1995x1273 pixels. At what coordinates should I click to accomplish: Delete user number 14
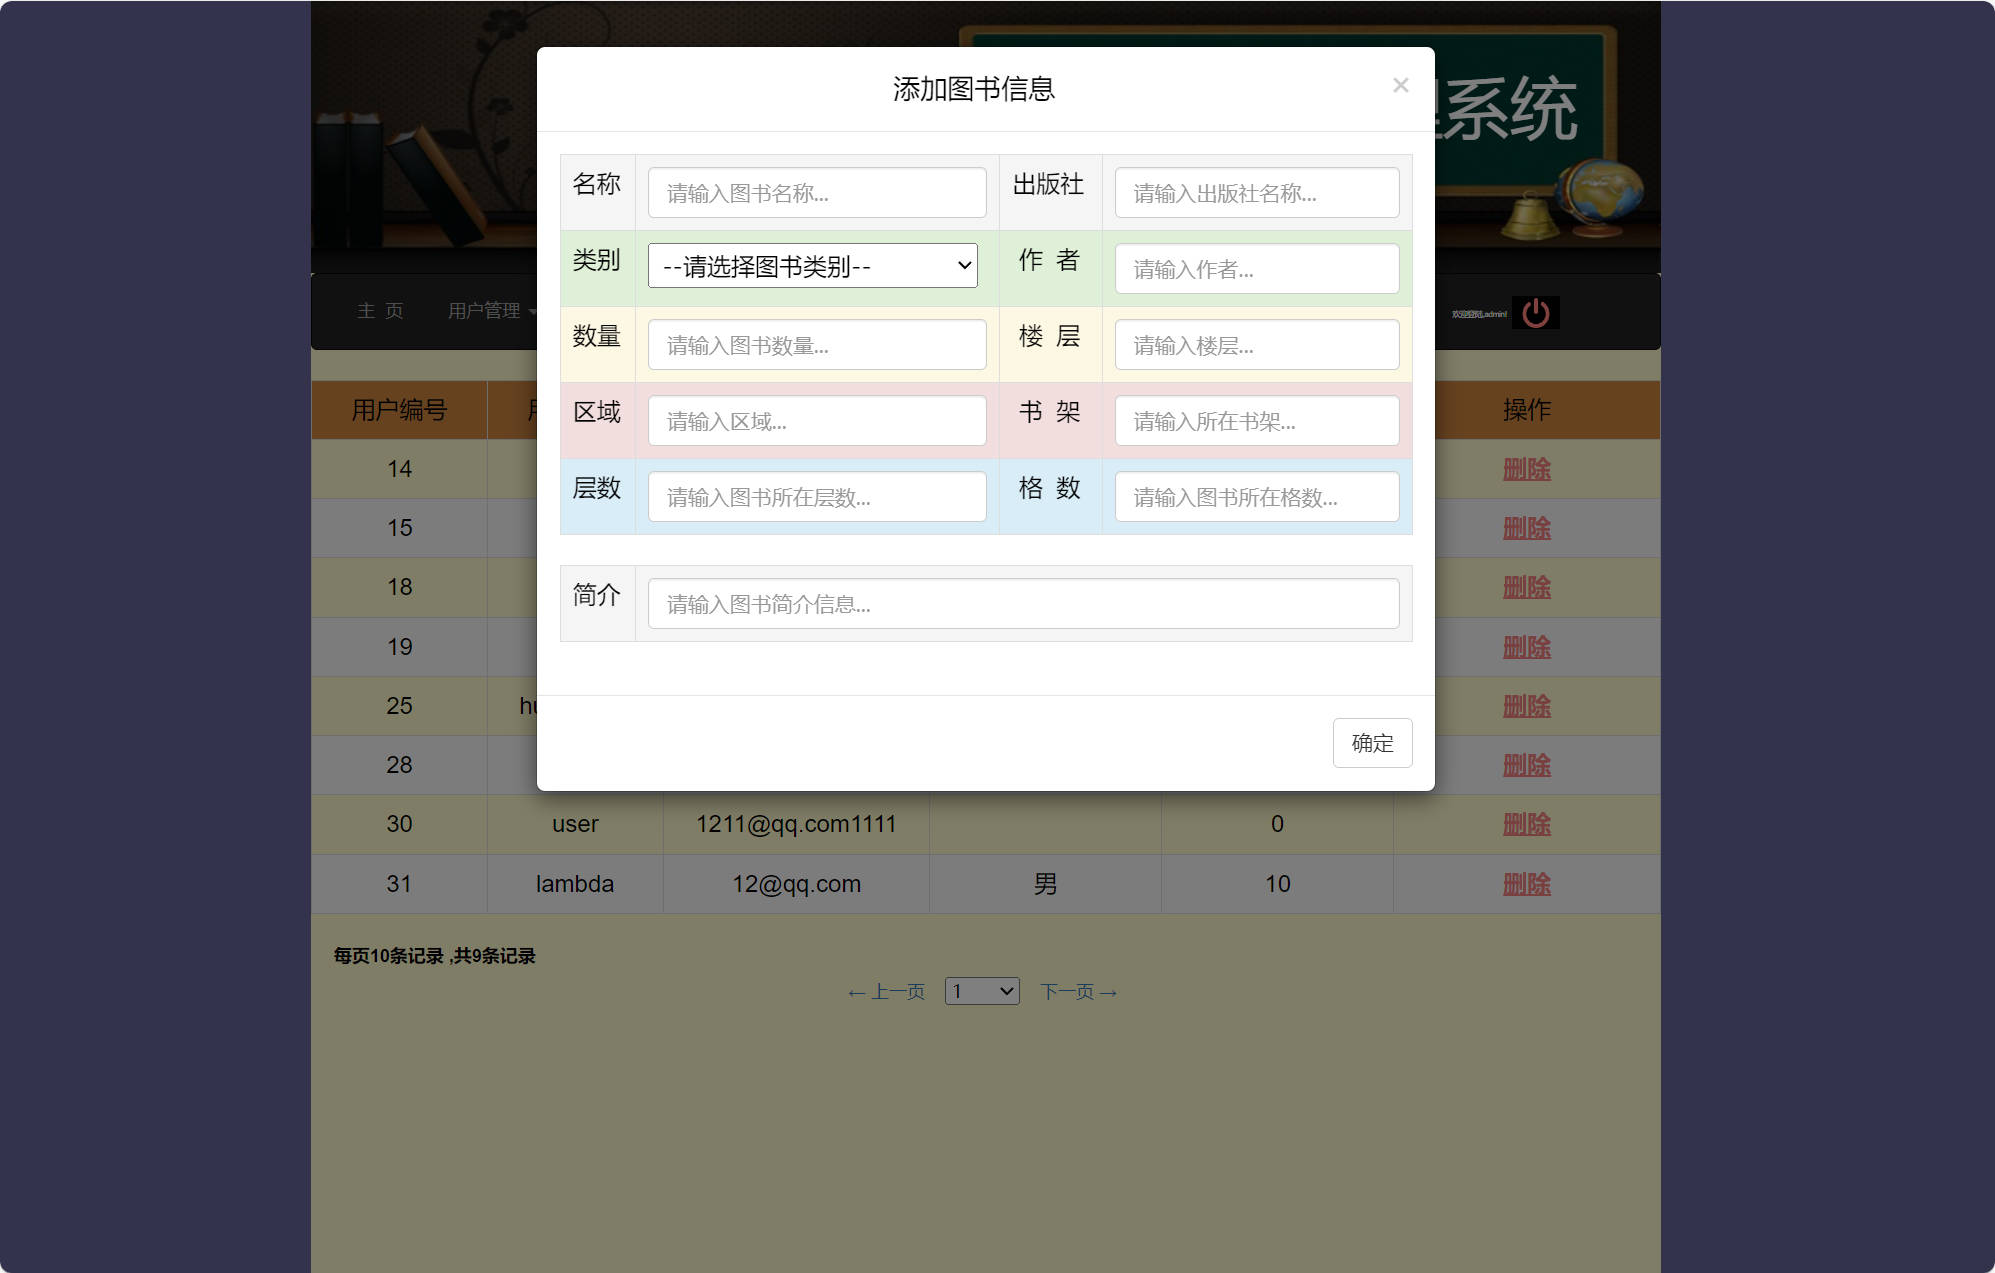[x=1526, y=469]
